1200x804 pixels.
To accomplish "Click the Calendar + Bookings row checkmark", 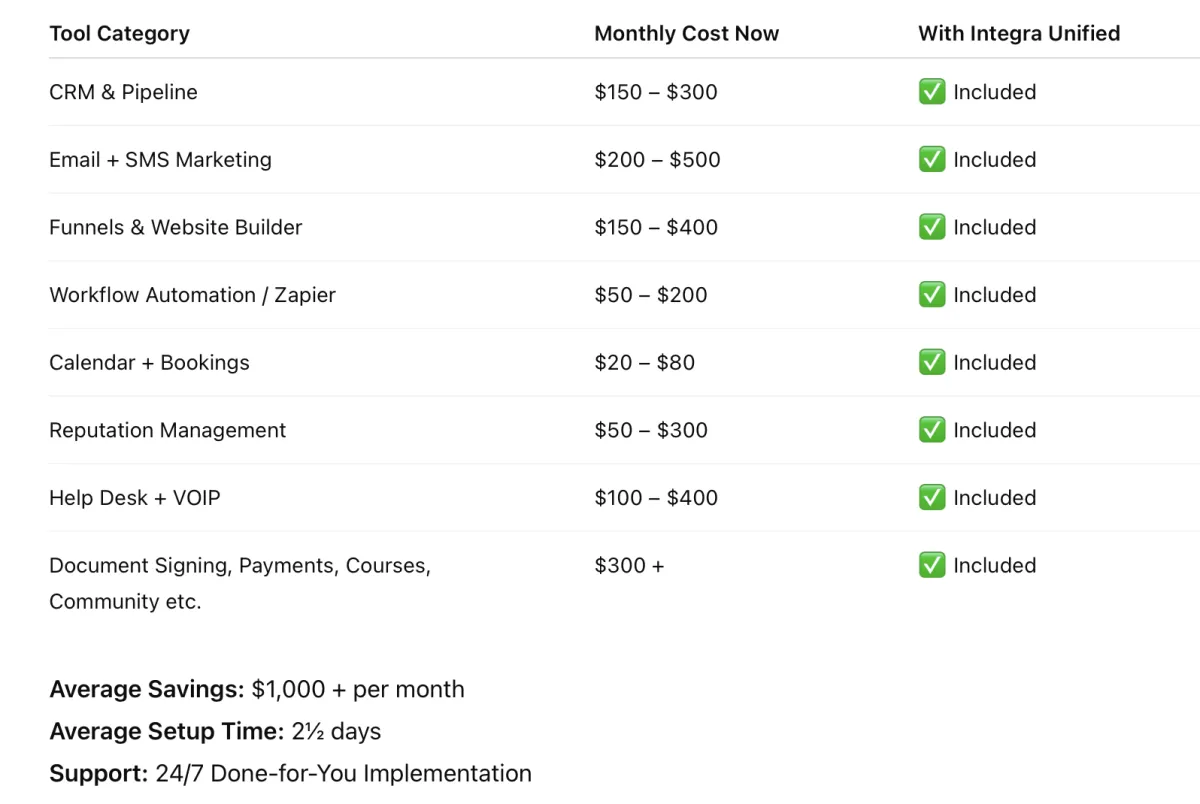I will [931, 362].
